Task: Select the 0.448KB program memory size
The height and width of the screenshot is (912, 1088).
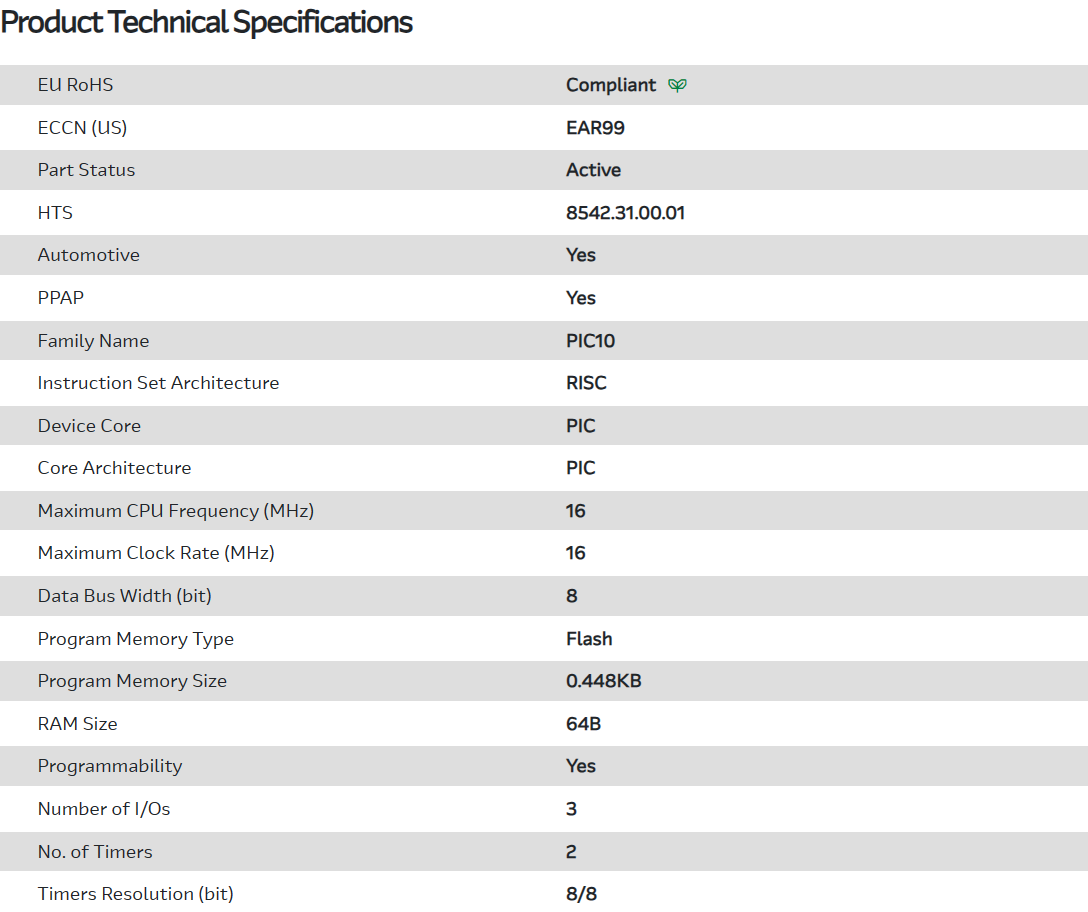Action: point(603,681)
